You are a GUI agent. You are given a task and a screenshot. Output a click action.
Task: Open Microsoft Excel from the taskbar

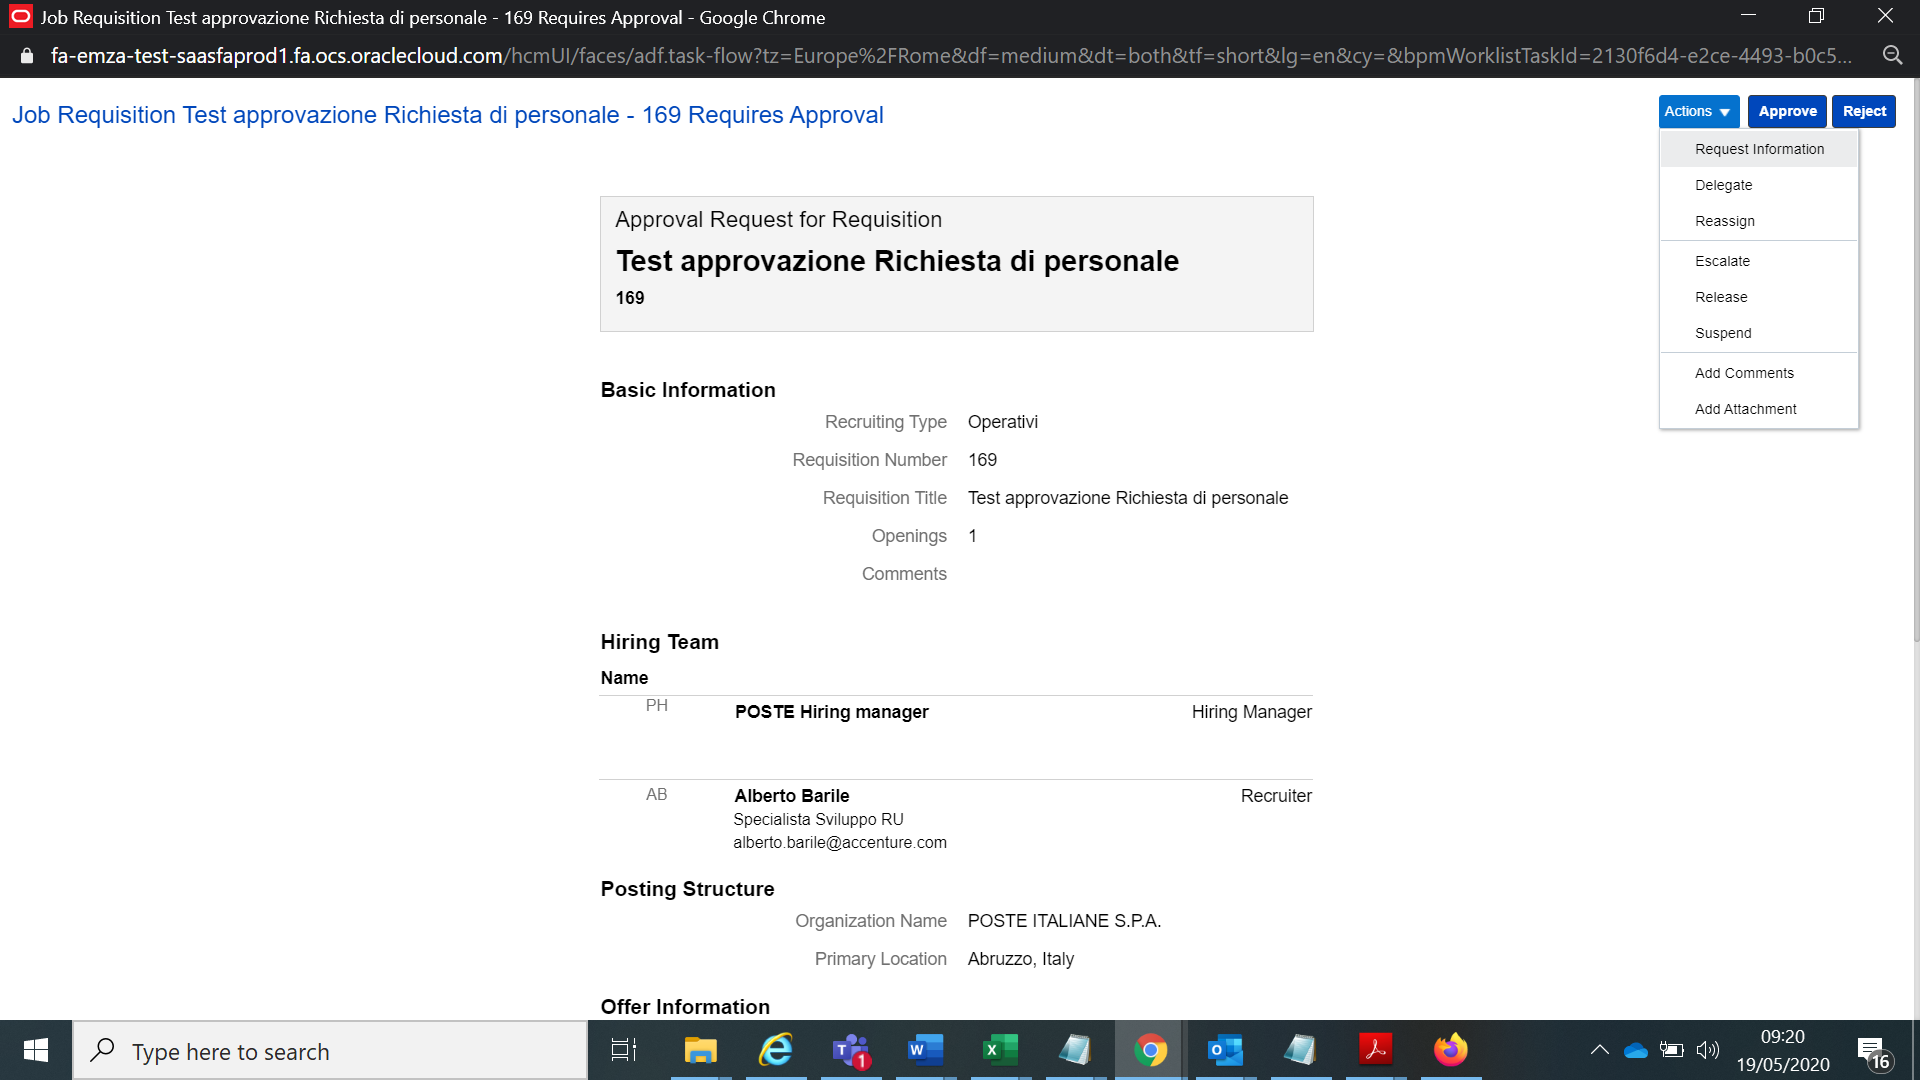click(x=999, y=1050)
